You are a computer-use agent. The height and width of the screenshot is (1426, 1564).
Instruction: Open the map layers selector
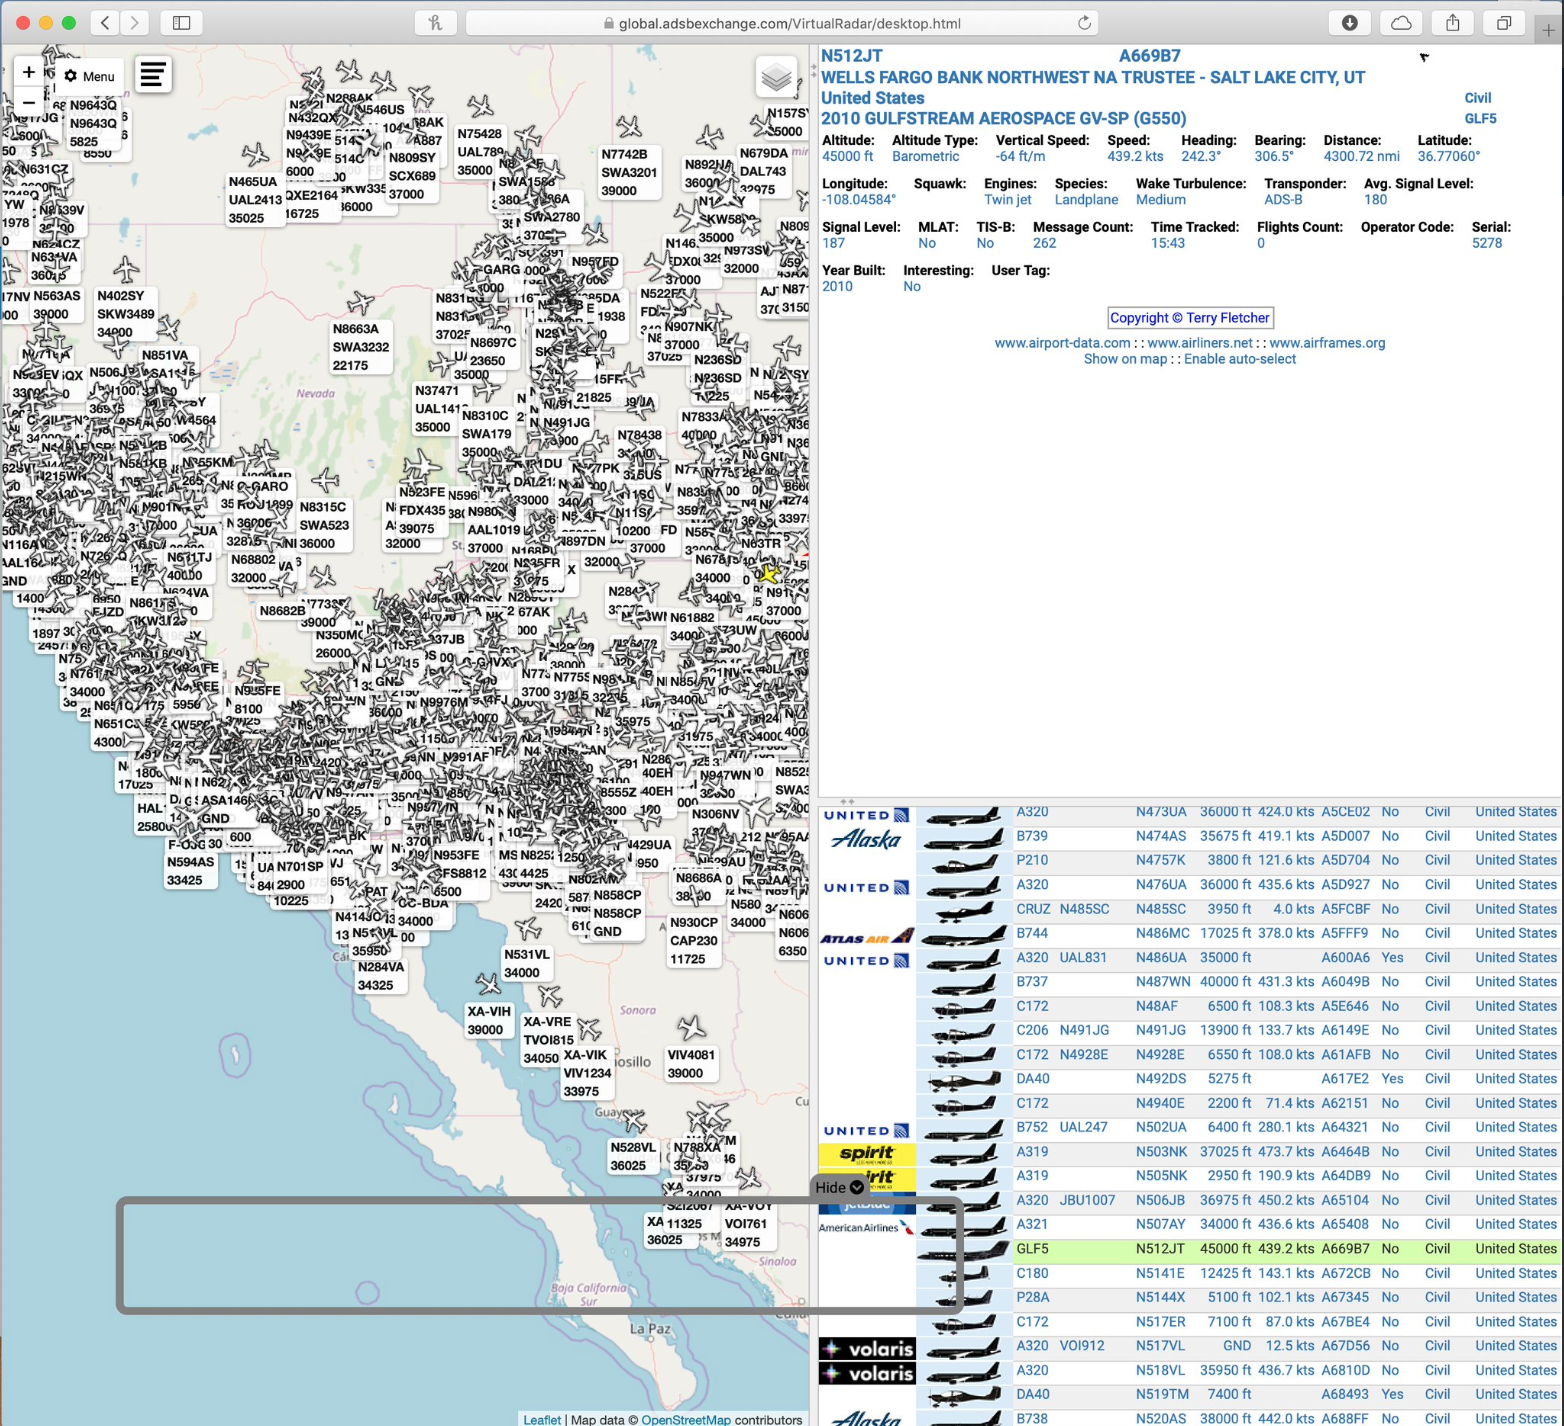(x=776, y=77)
